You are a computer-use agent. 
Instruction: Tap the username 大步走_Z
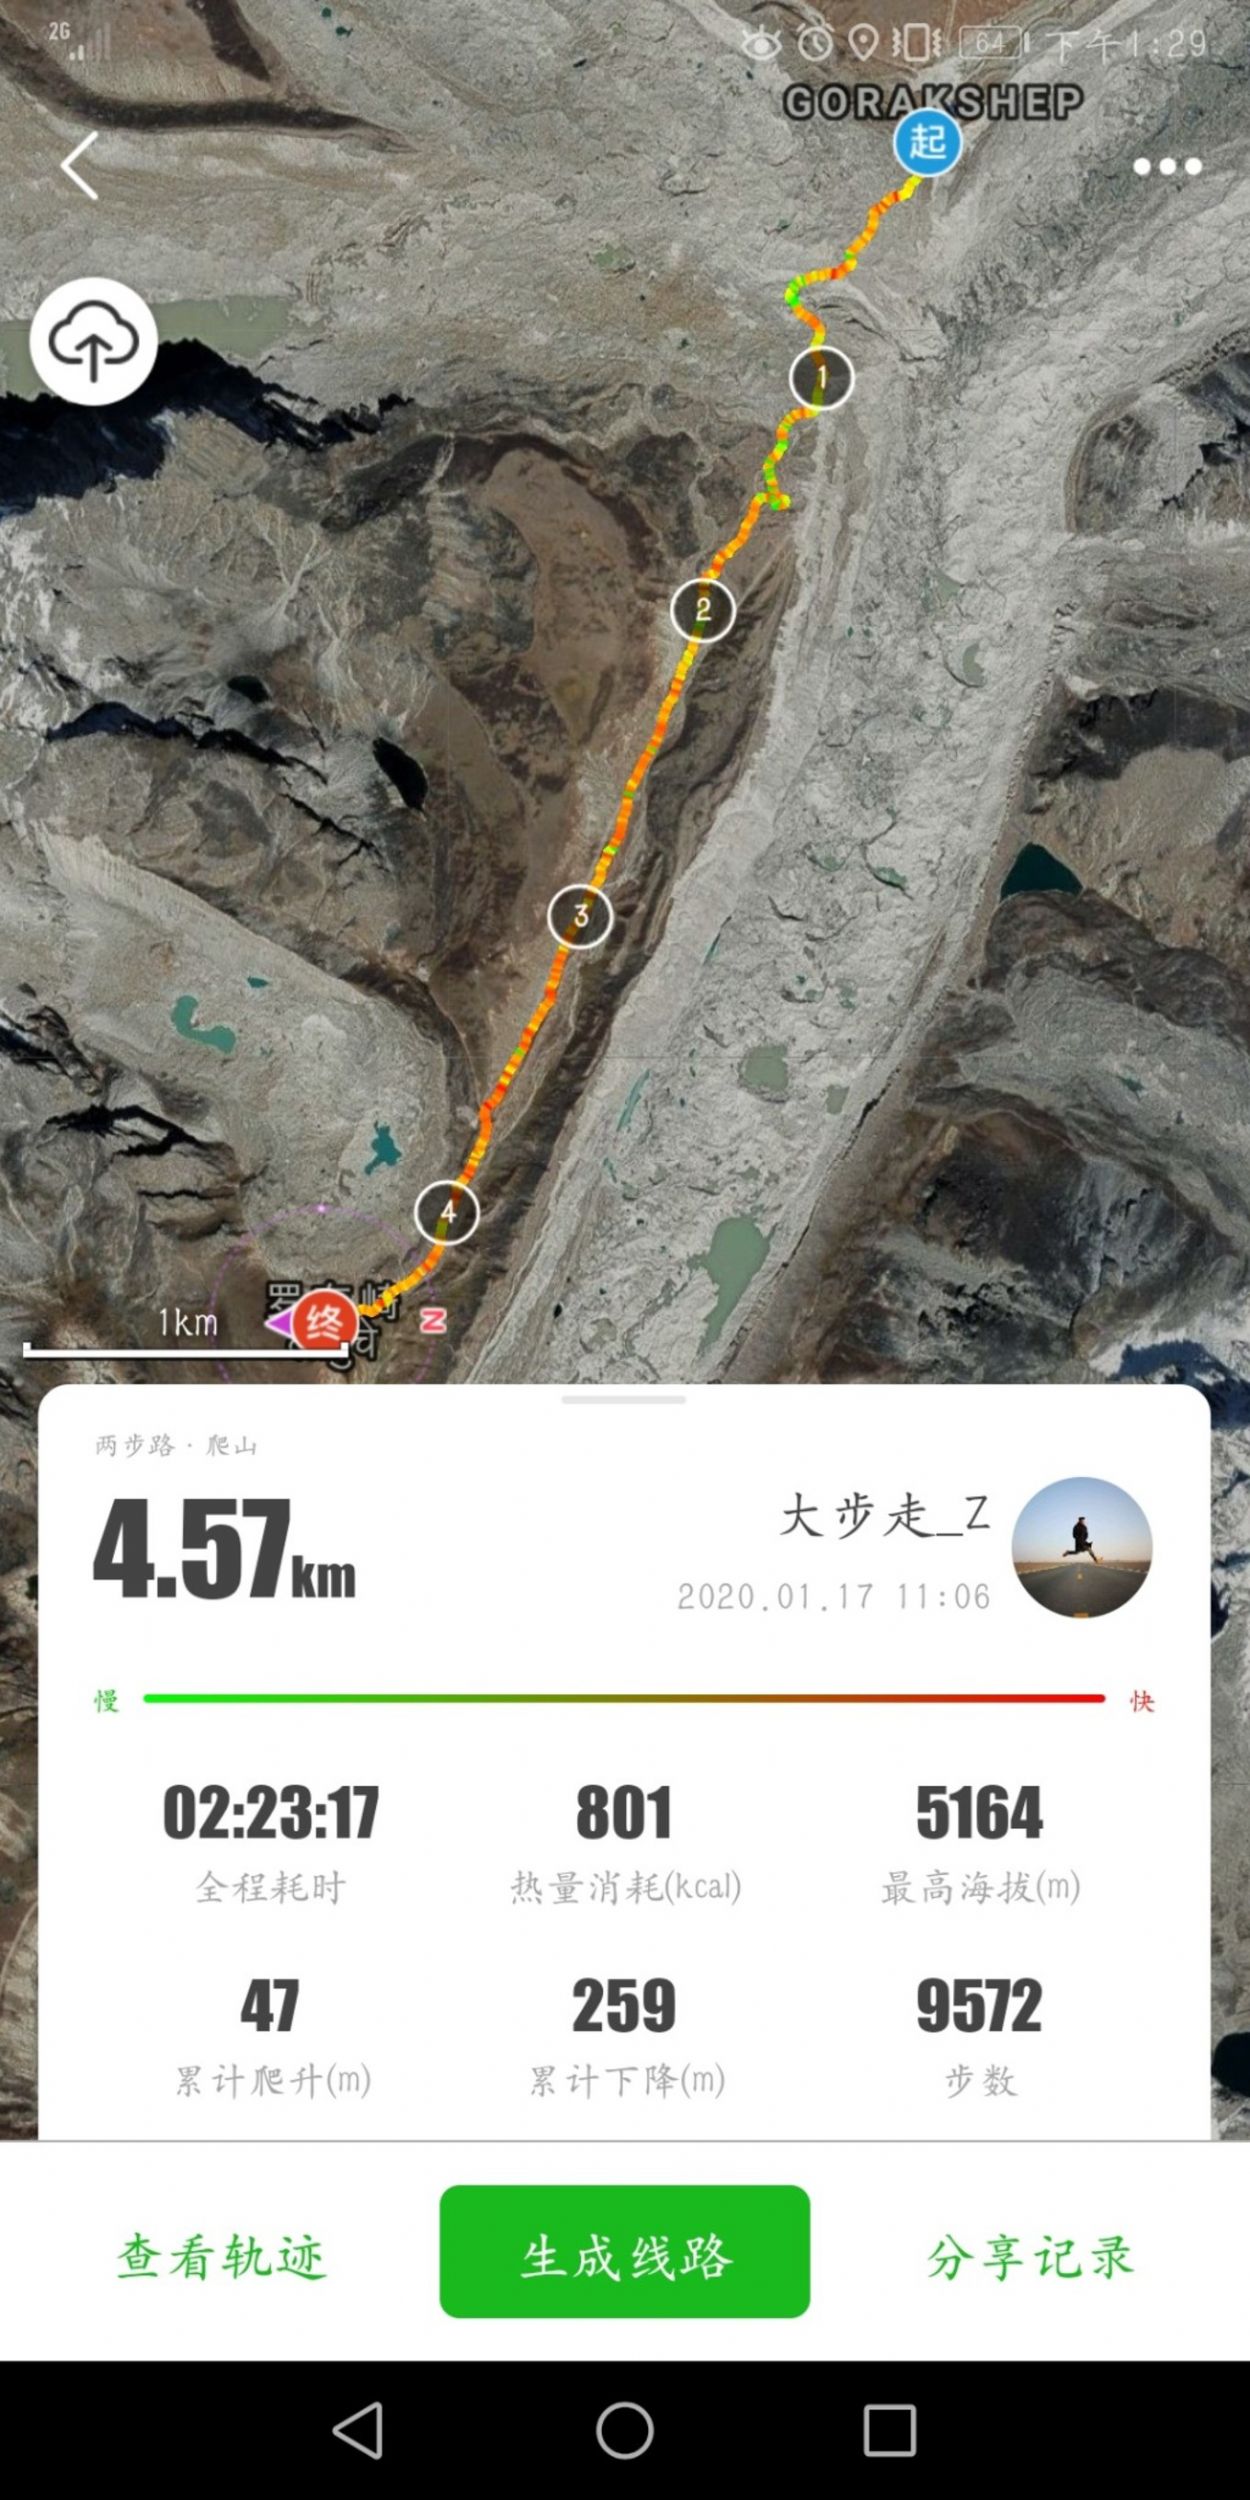coord(884,1515)
